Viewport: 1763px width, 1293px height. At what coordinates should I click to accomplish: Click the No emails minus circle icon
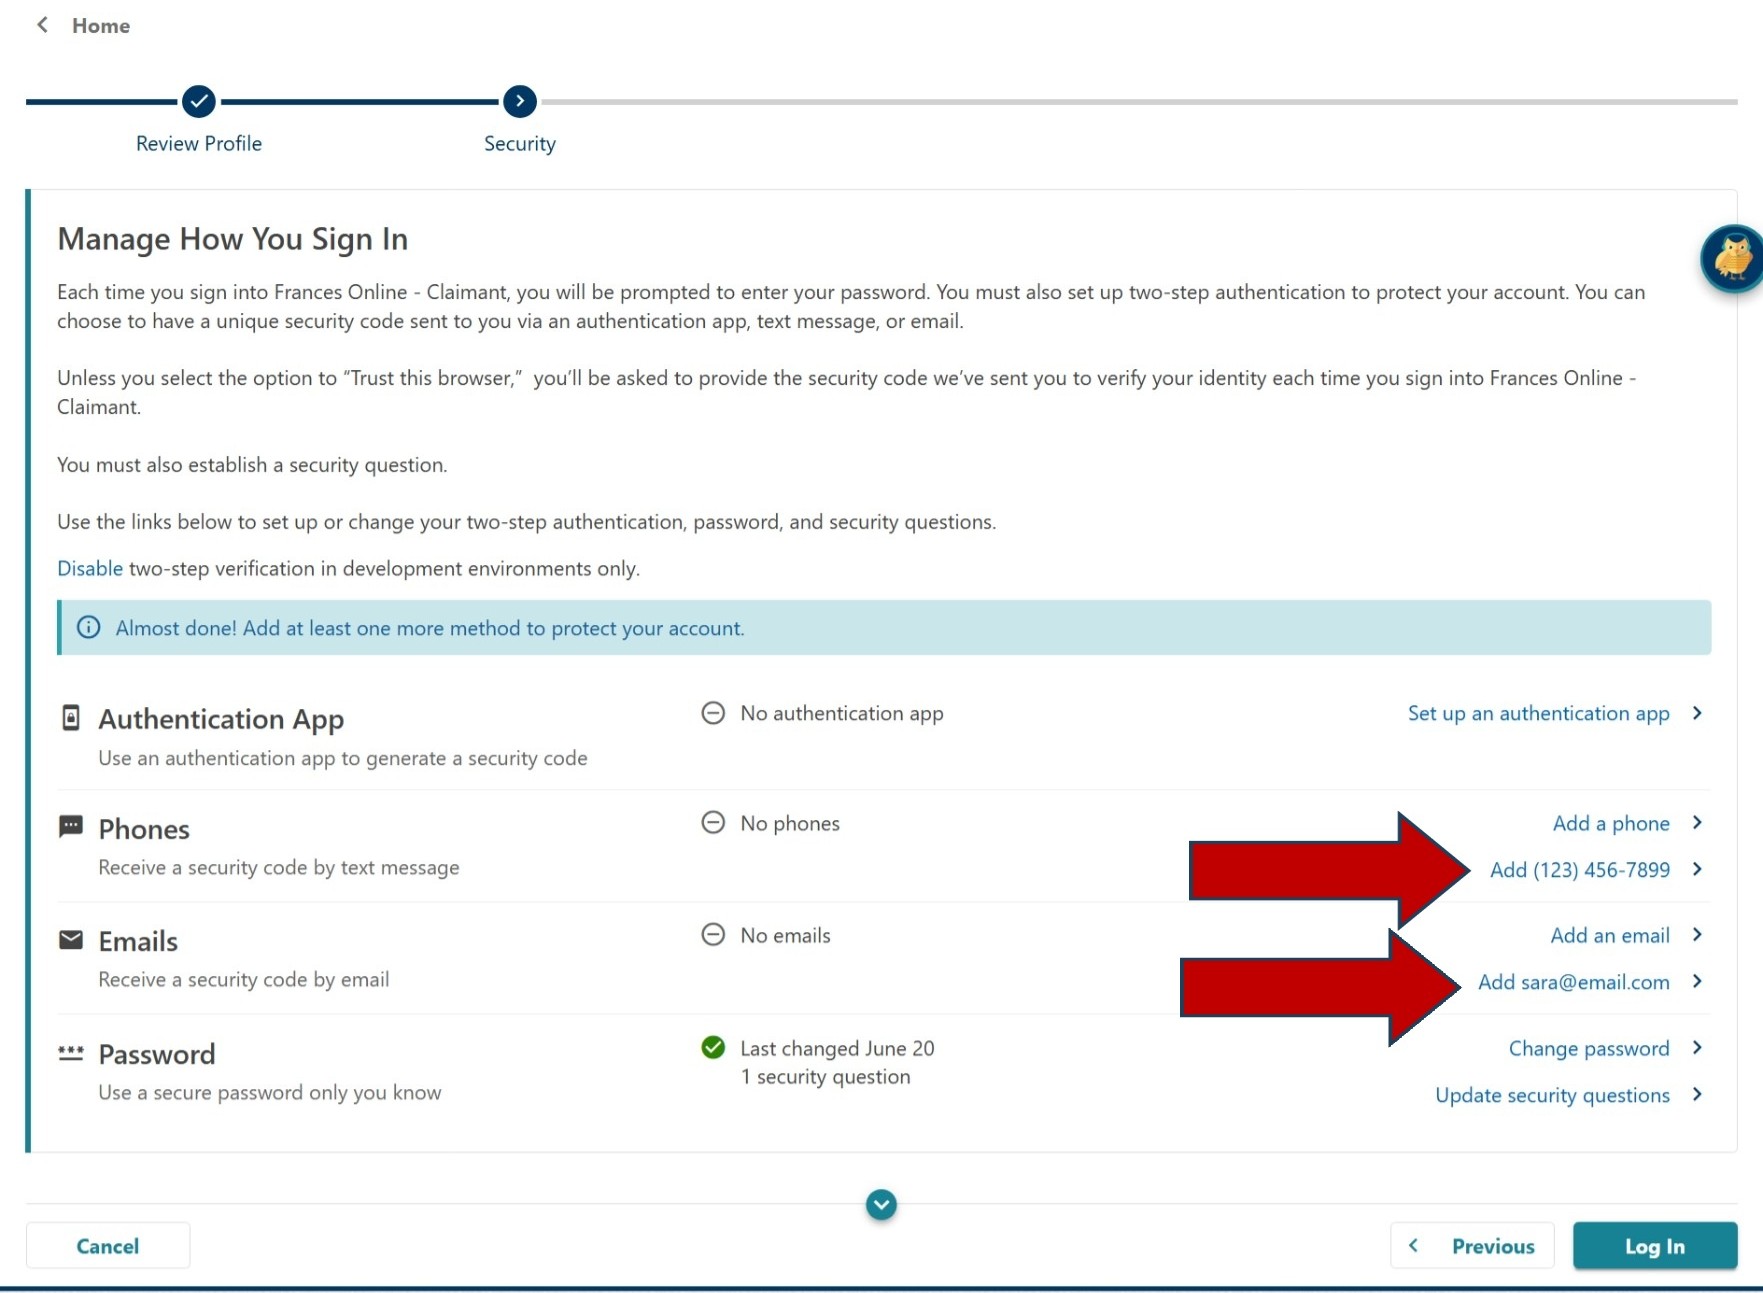(x=712, y=934)
